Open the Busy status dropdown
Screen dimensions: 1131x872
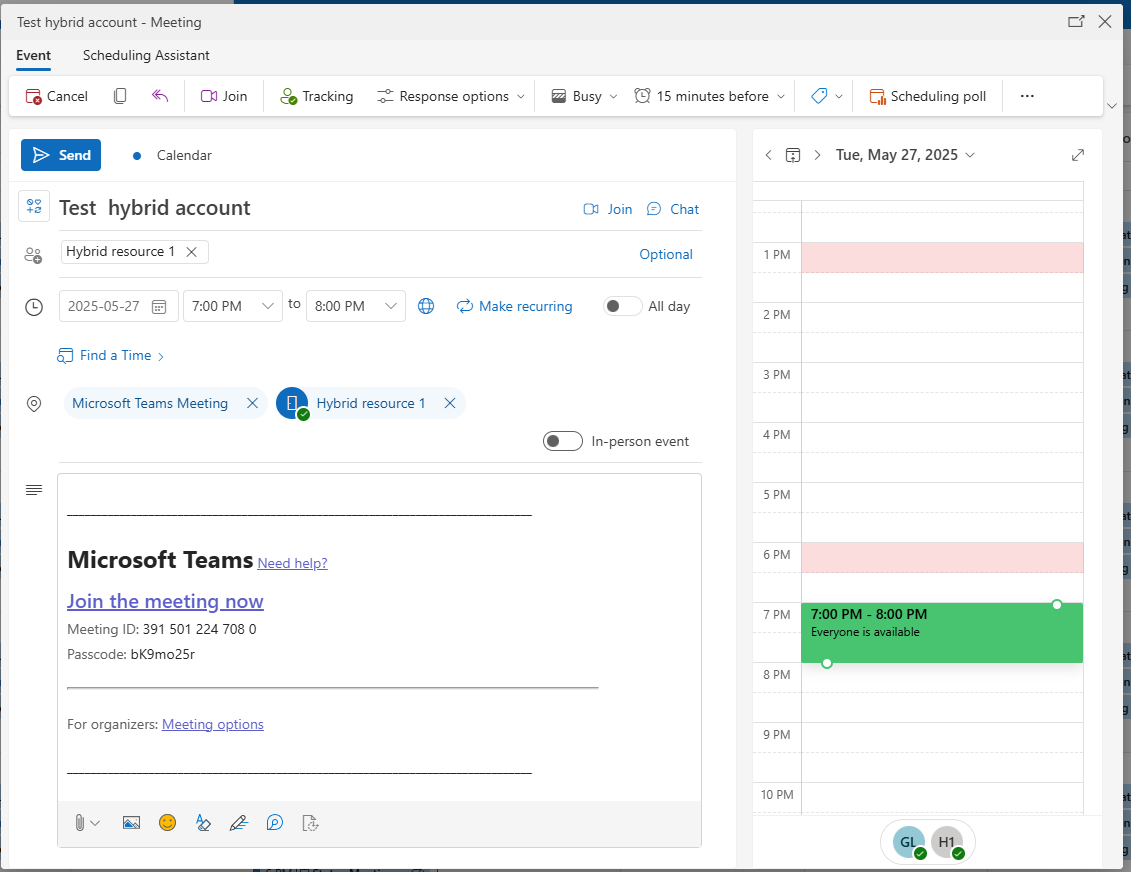click(584, 96)
